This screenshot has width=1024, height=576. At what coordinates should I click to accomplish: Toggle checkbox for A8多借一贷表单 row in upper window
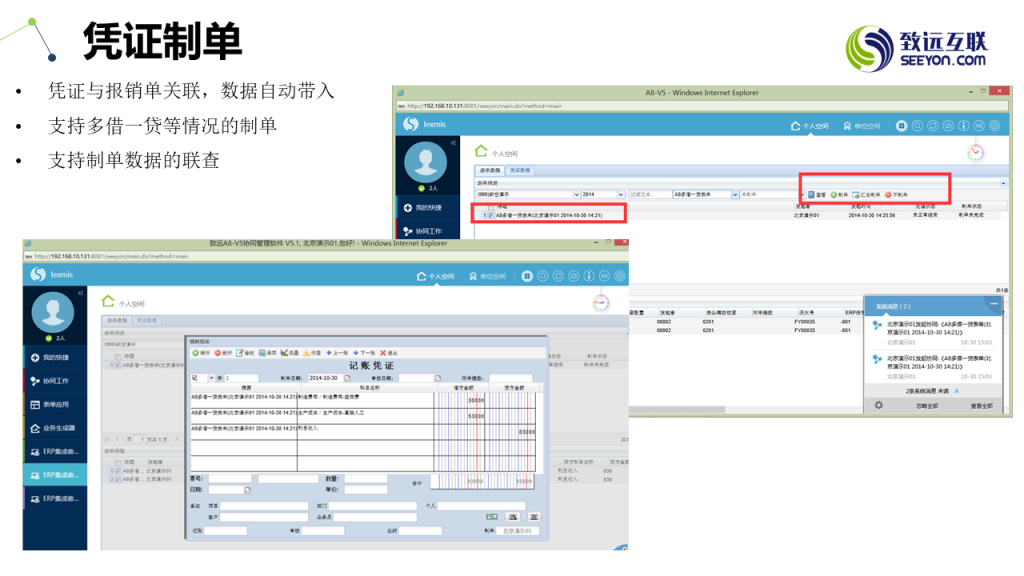click(490, 215)
